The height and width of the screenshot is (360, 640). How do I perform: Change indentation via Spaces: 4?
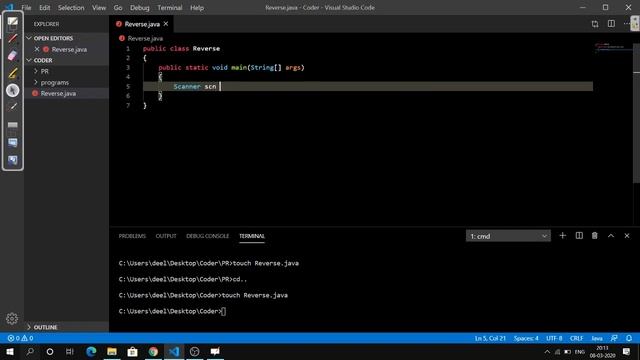pyautogui.click(x=526, y=338)
